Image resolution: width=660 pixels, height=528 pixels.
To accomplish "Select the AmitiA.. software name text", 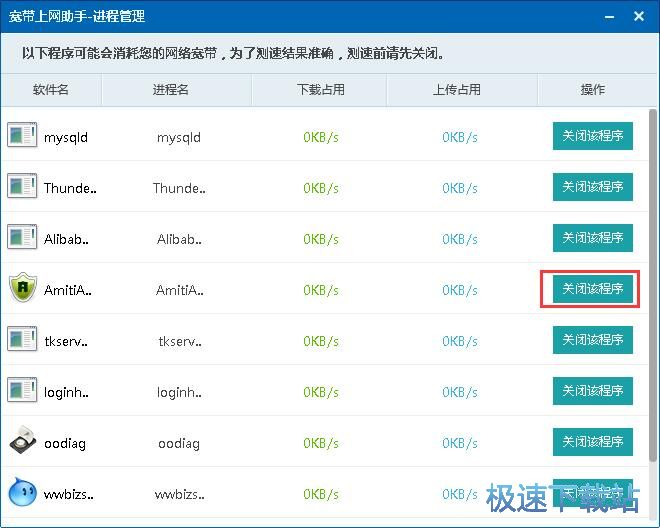I will (x=67, y=290).
